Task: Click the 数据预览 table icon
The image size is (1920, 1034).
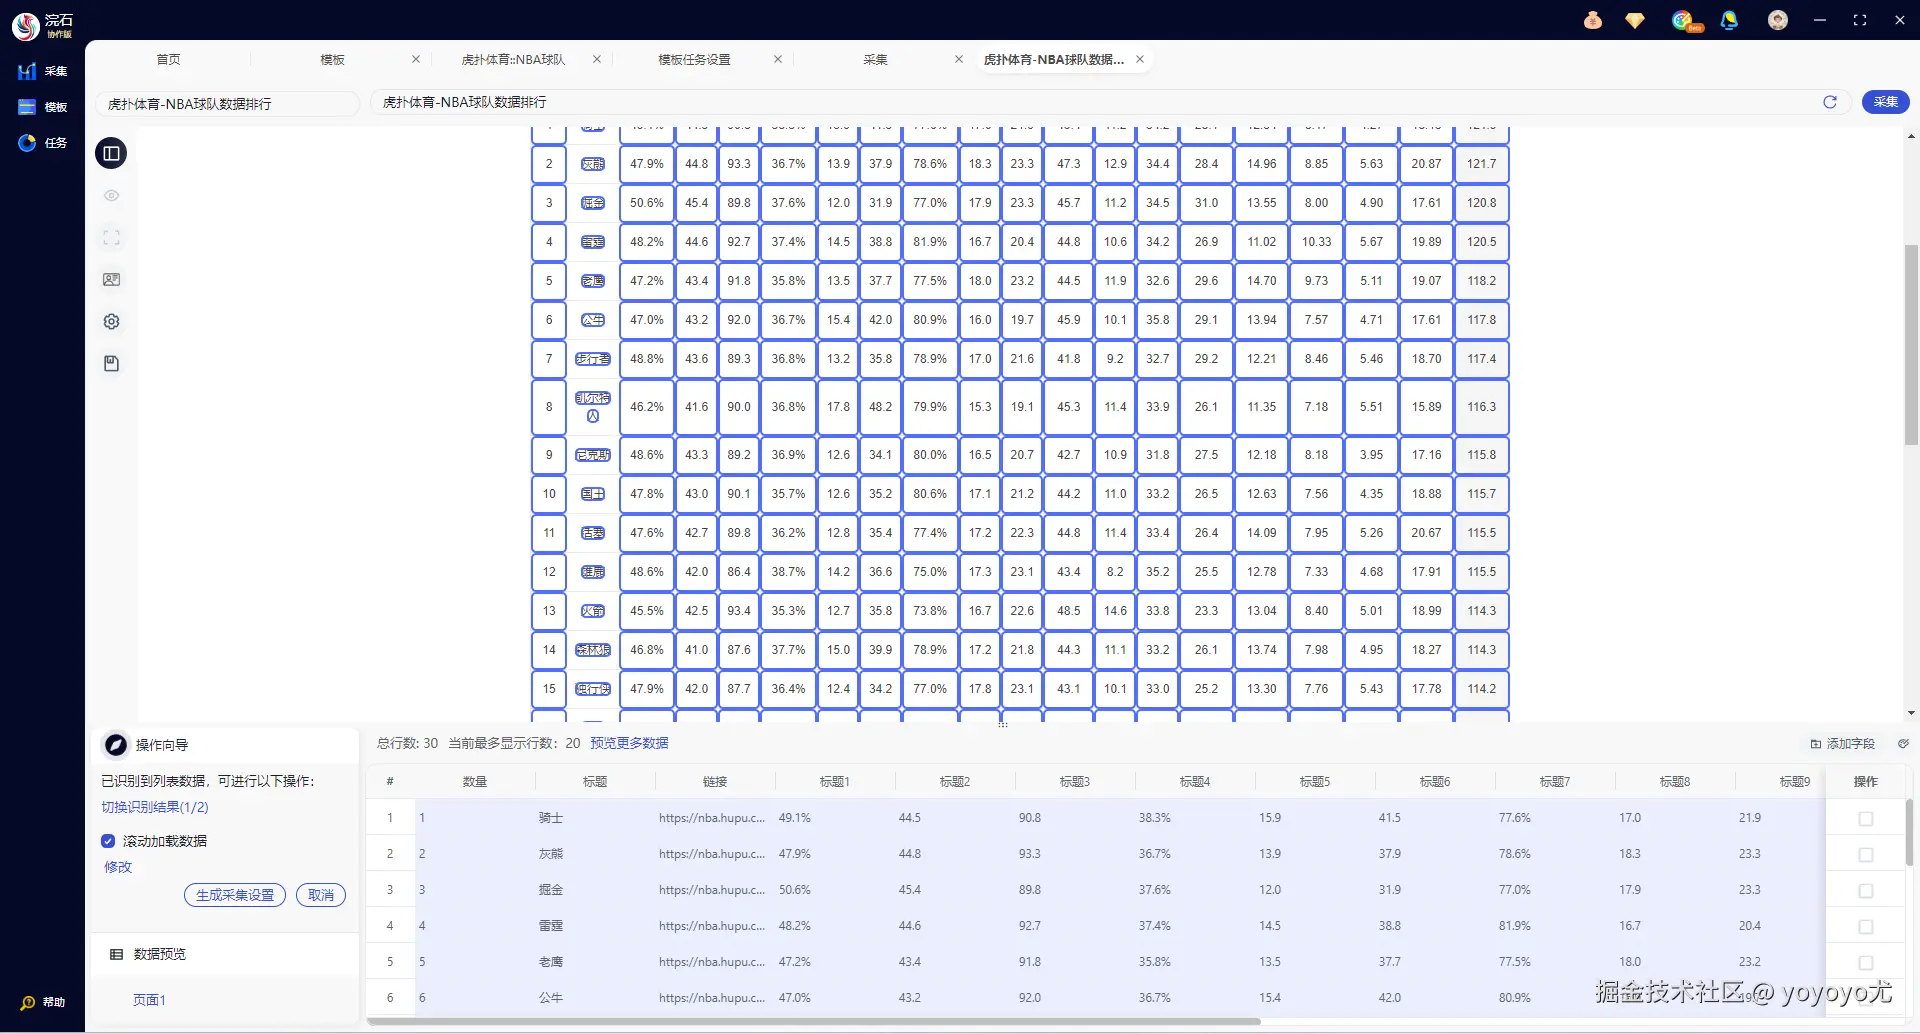Action: click(x=116, y=954)
